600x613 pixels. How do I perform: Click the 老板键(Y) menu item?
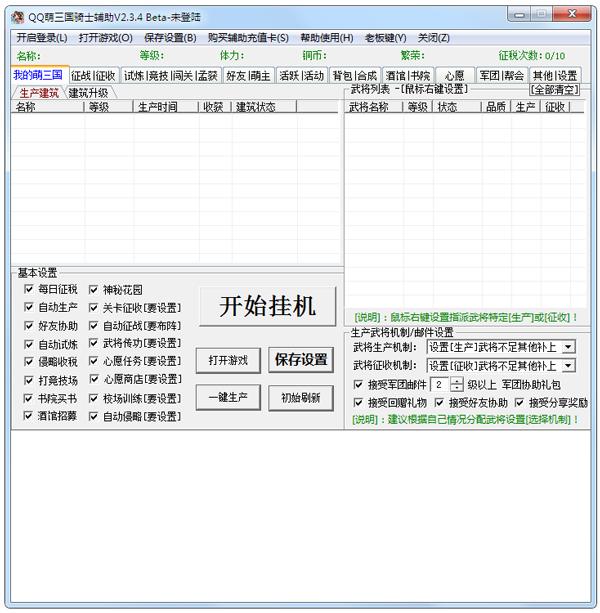coord(385,38)
